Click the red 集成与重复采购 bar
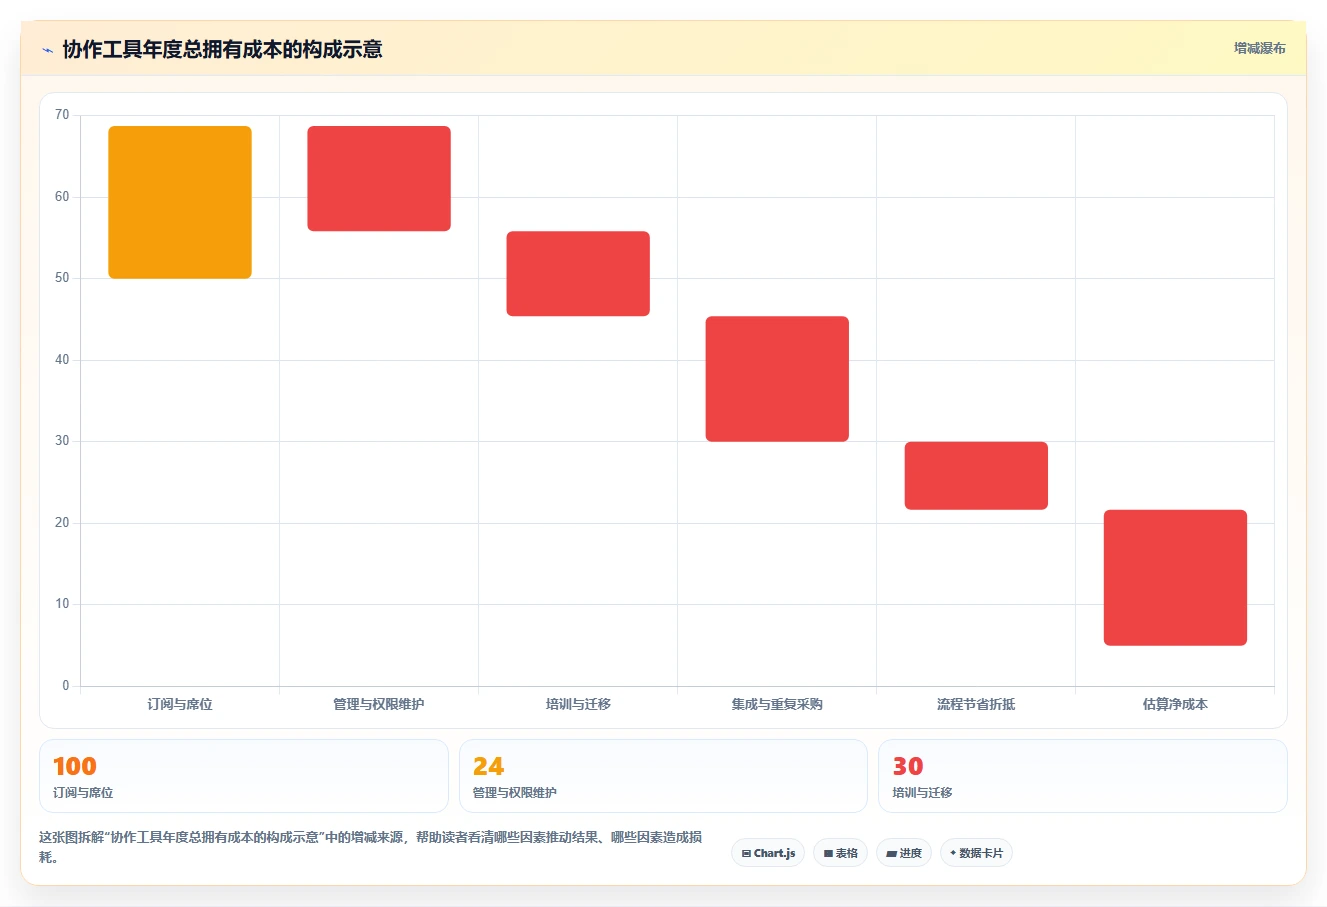 pos(777,379)
